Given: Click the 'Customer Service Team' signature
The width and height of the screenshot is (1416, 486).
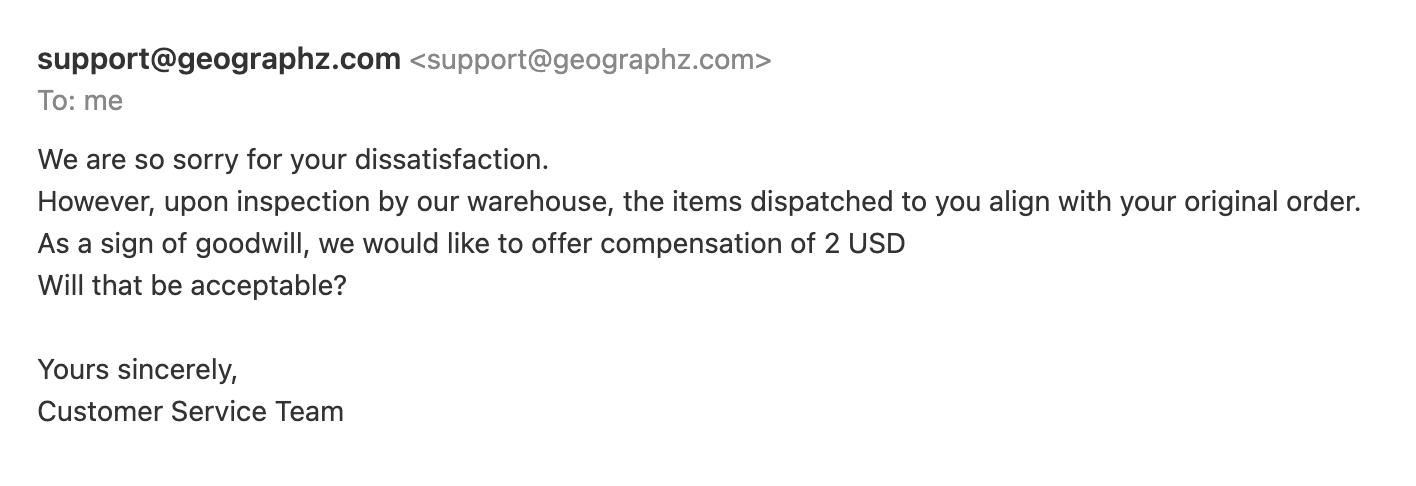Looking at the screenshot, I should pyautogui.click(x=191, y=412).
